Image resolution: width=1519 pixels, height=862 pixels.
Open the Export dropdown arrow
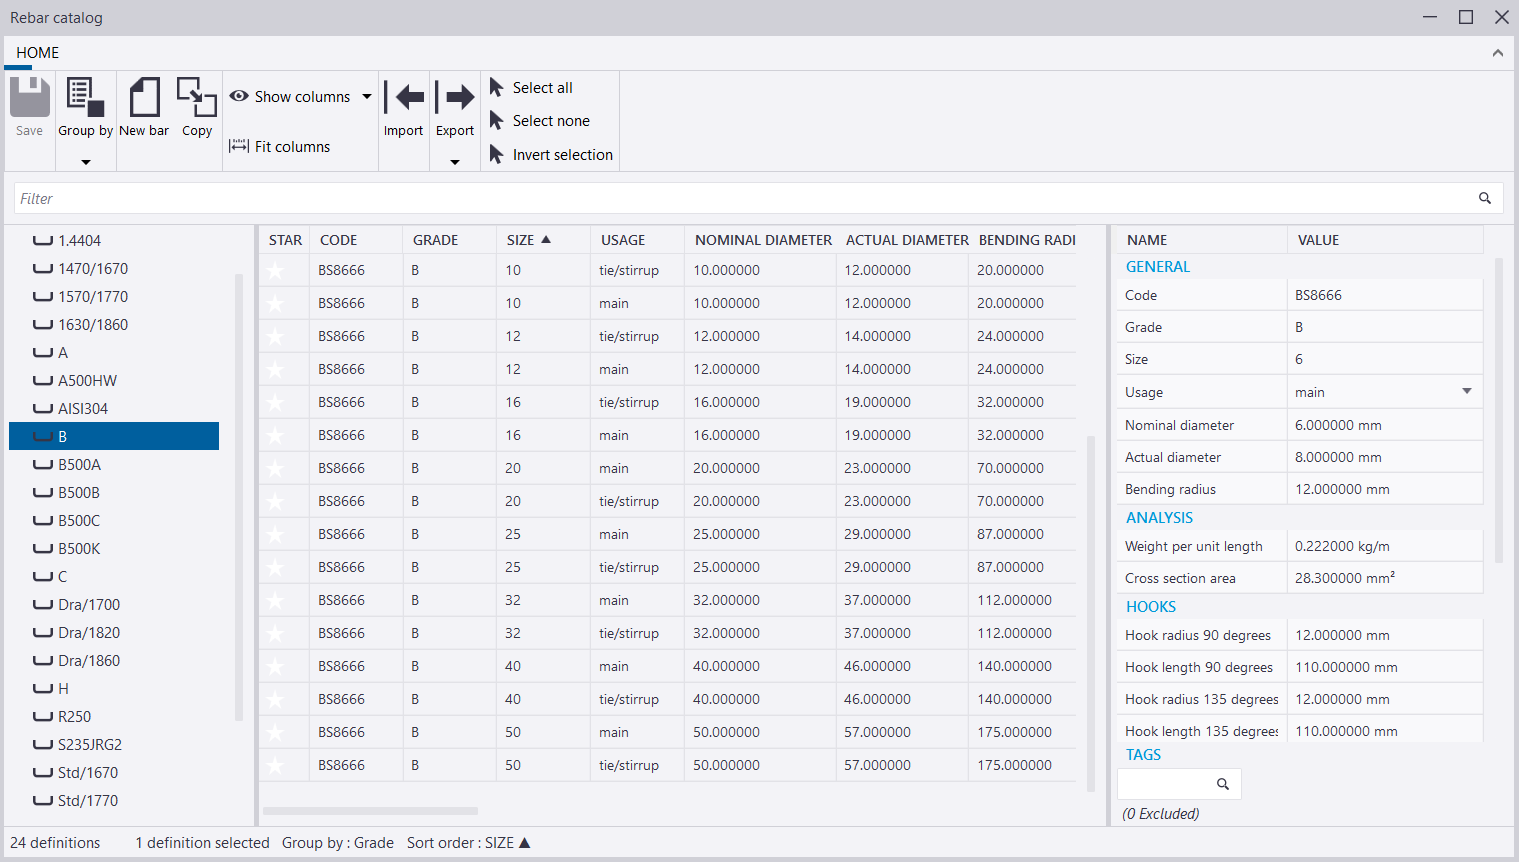tap(455, 162)
